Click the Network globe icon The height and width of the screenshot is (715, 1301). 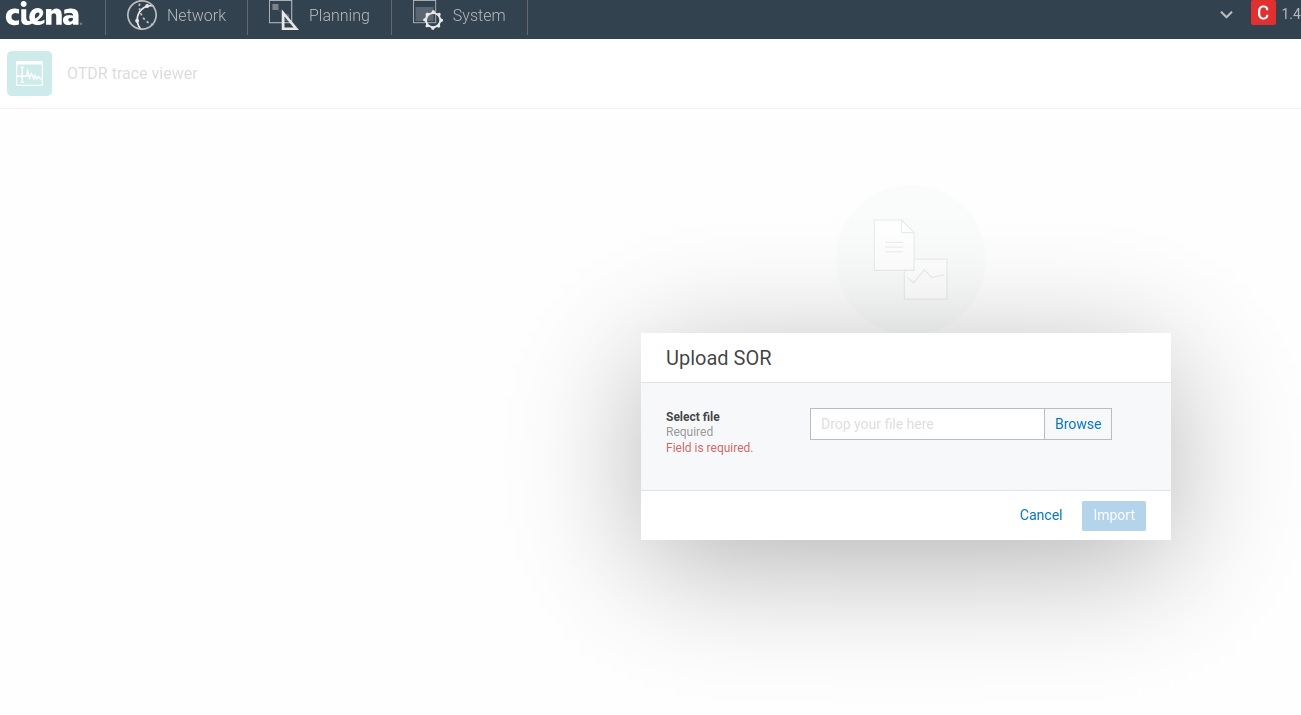pos(141,15)
